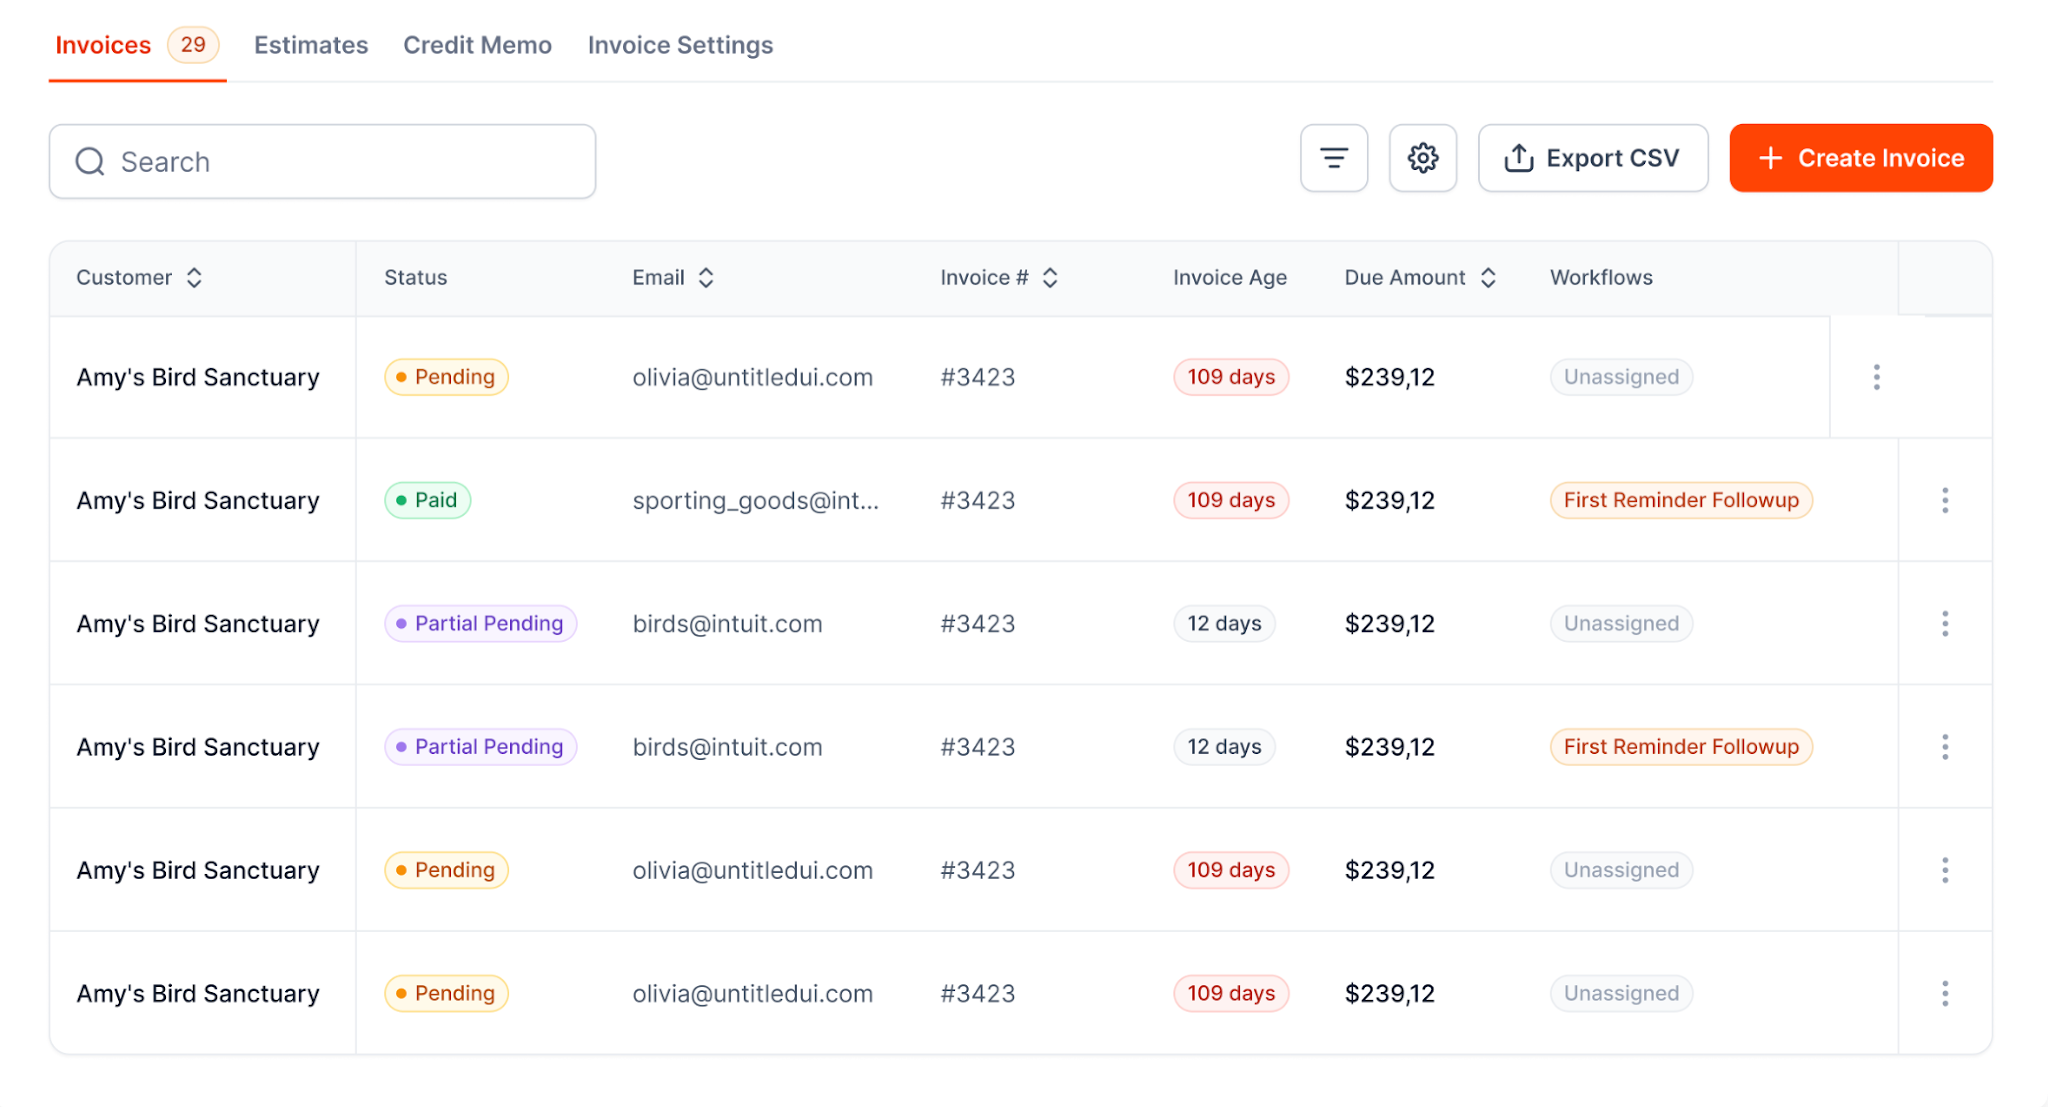This screenshot has width=2048, height=1107.
Task: Open kebab menu for second Partial Pending row
Action: [x=1945, y=747]
